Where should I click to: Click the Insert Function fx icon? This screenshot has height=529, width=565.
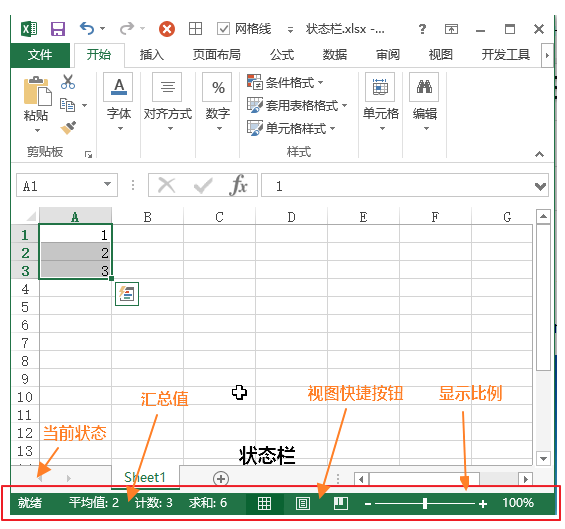pyautogui.click(x=238, y=185)
